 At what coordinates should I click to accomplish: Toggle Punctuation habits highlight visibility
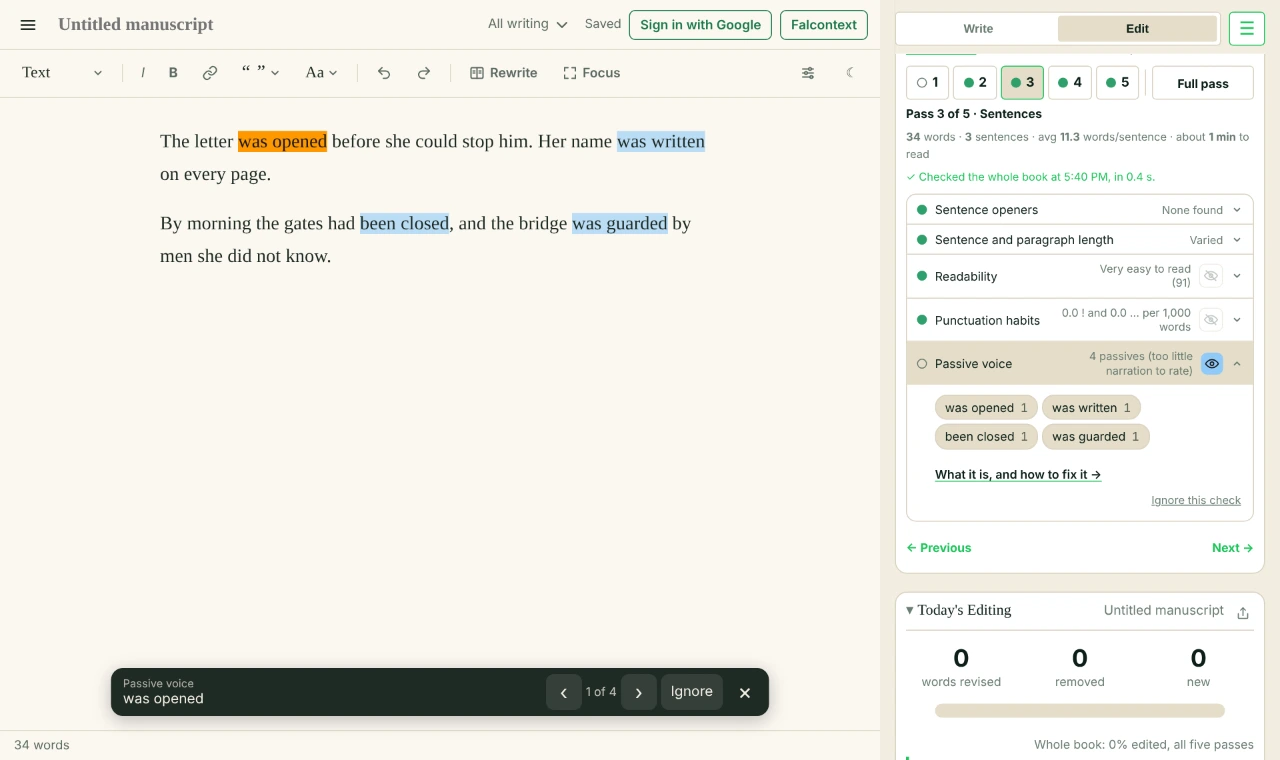(1211, 320)
